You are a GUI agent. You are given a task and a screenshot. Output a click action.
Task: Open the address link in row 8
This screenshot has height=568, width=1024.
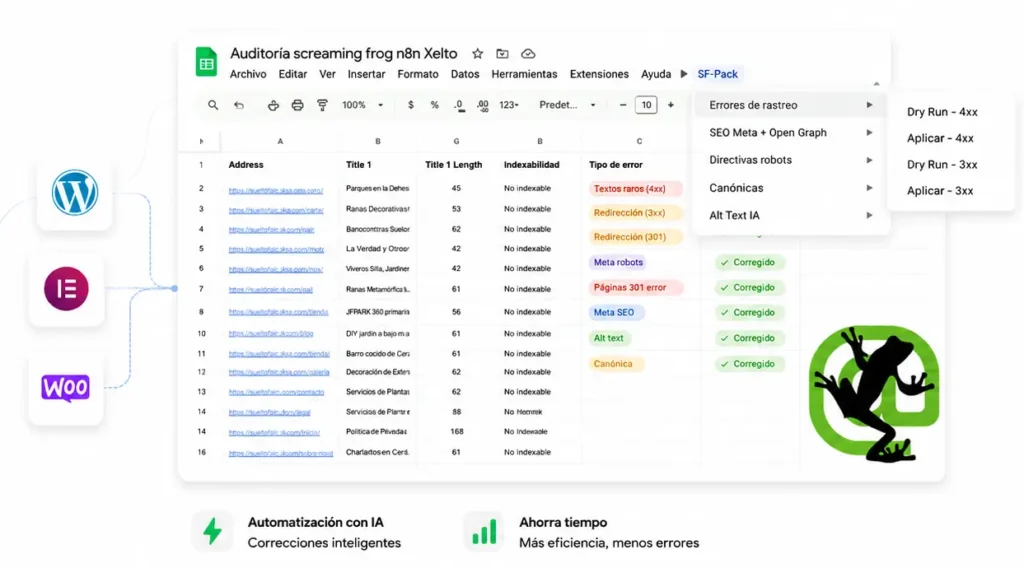coord(278,312)
